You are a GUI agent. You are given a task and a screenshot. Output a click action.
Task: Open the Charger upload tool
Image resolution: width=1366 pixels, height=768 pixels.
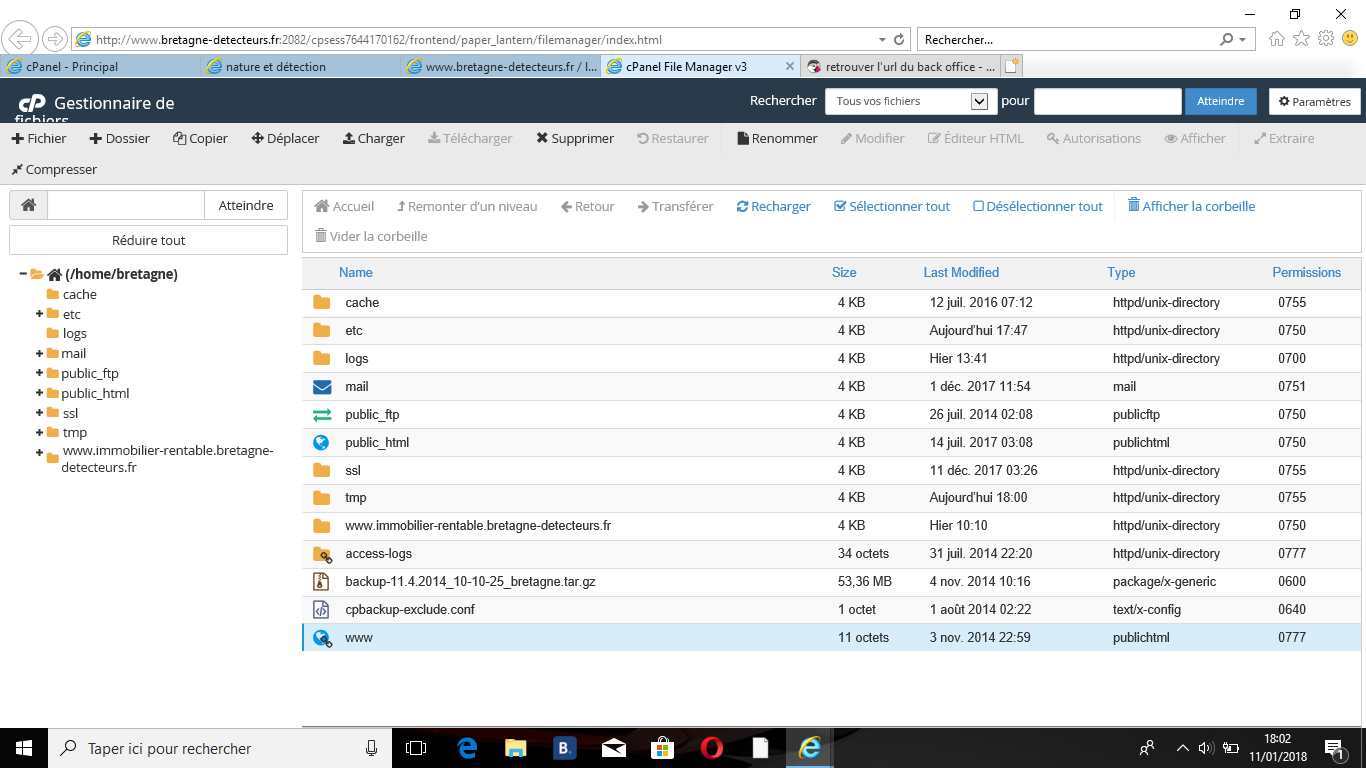[x=373, y=138]
